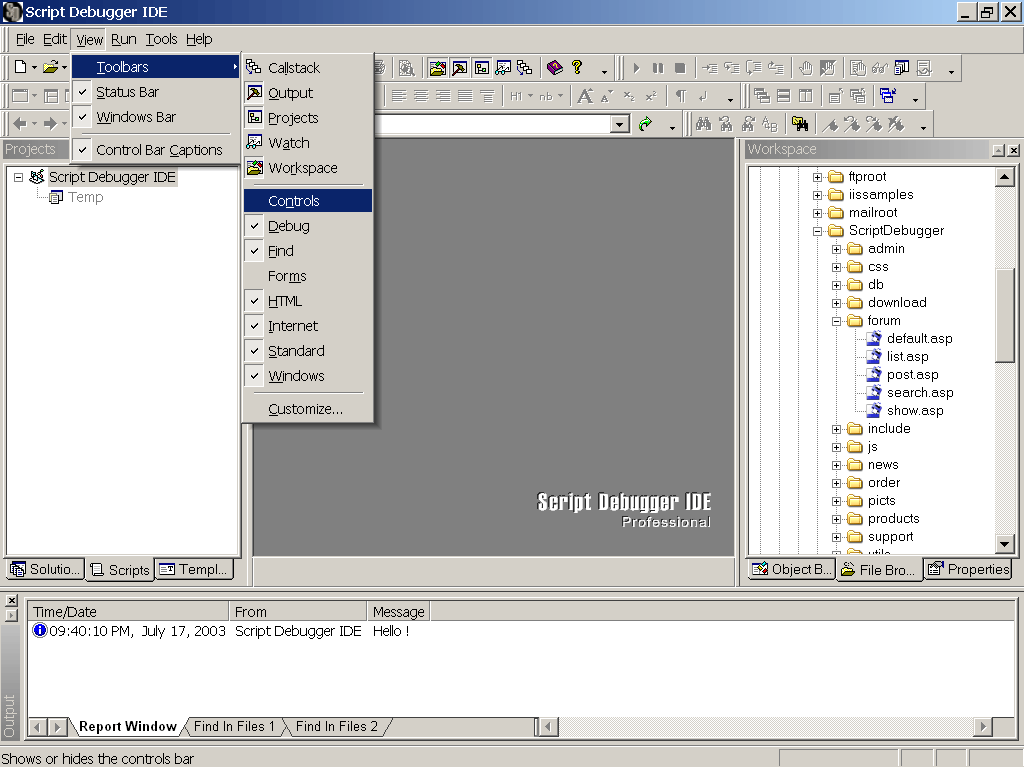The width and height of the screenshot is (1024, 768).
Task: Expand the admin folder node
Action: (x=836, y=249)
